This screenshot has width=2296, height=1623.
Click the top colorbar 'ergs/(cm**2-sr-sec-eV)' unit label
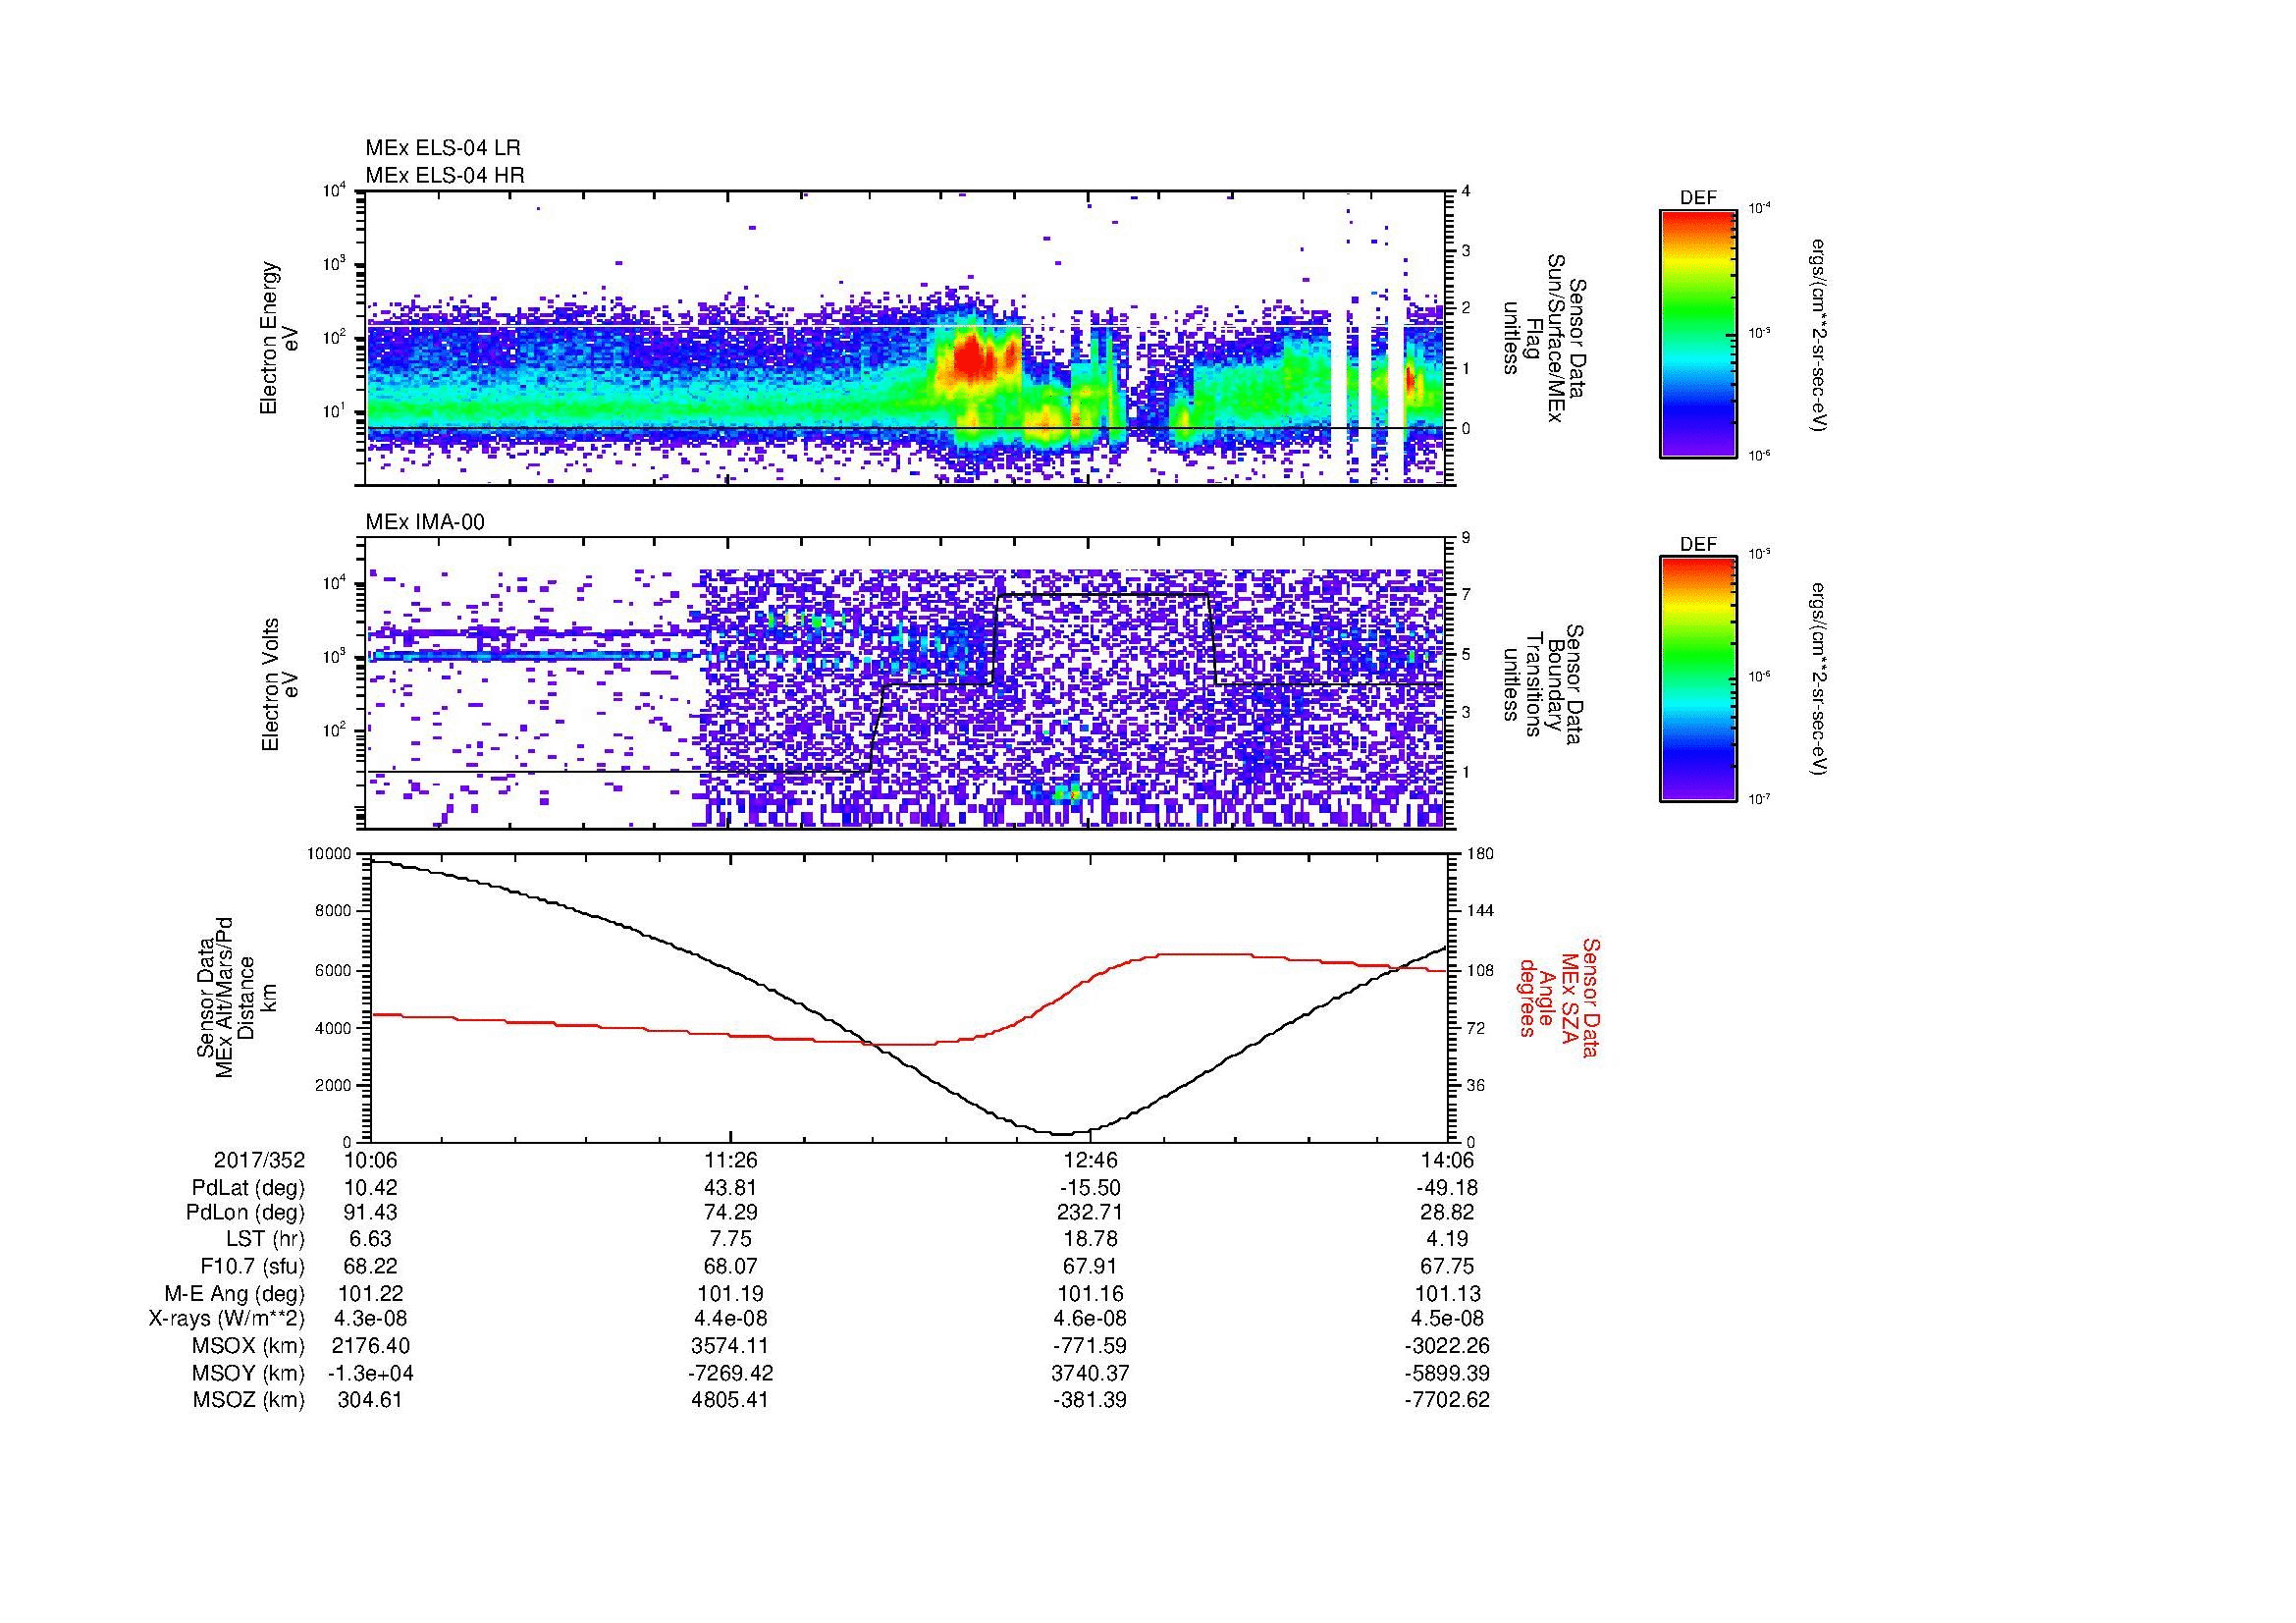[x=1820, y=335]
